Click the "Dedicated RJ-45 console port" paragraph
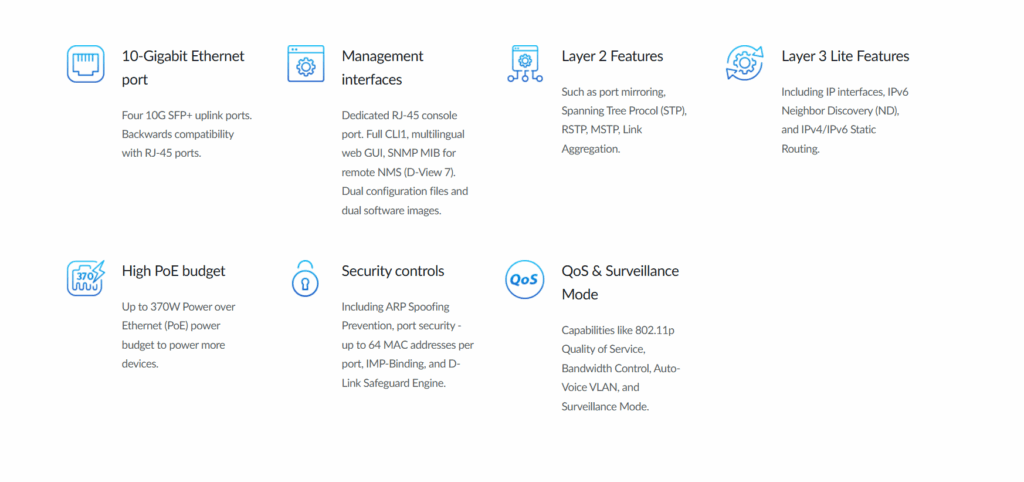This screenshot has height=482, width=1024. point(405,162)
